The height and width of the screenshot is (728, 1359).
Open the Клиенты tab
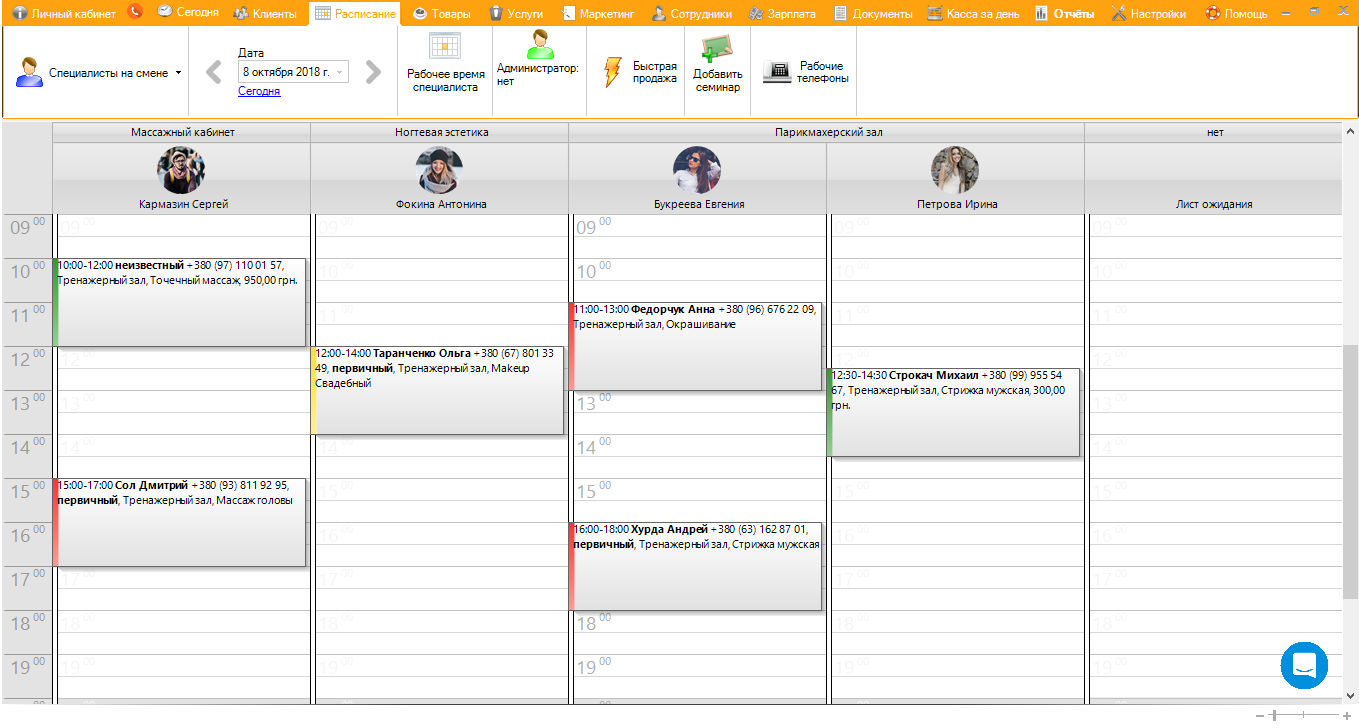tap(265, 14)
